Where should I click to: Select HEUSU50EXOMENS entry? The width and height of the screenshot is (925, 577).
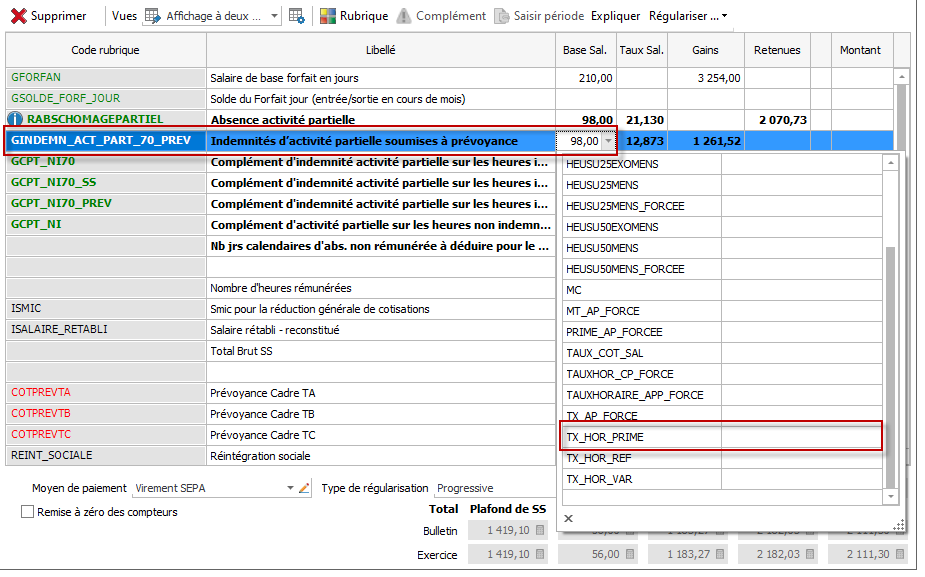720,227
